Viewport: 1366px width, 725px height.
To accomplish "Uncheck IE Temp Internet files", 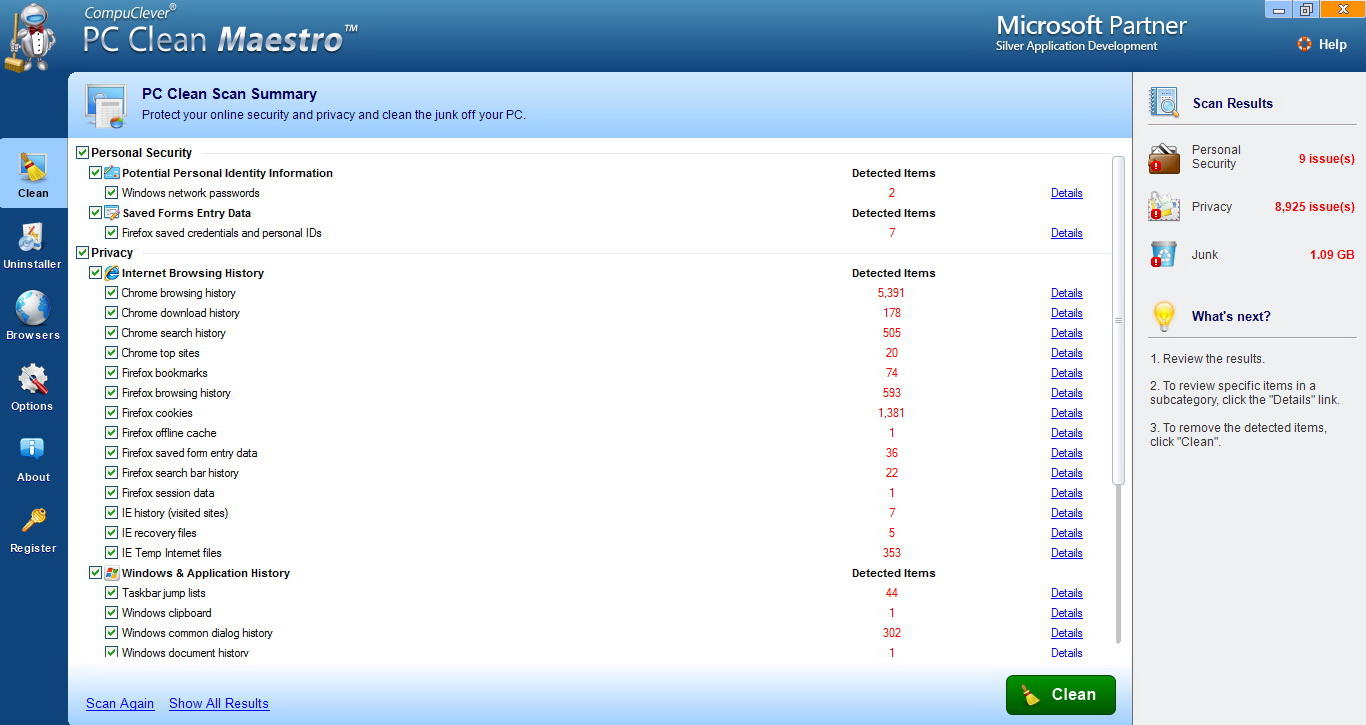I will click(x=112, y=553).
